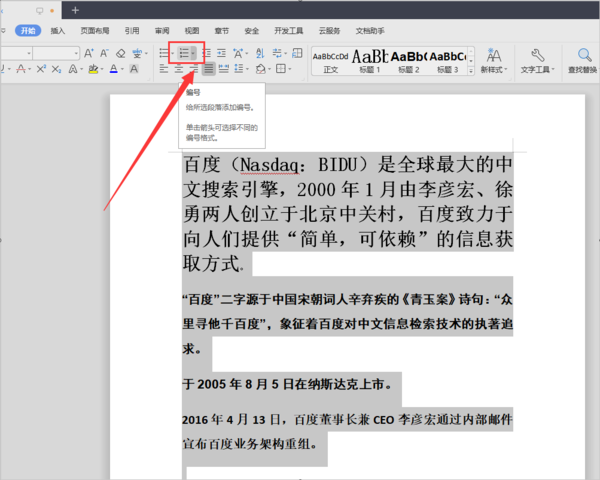Expand the styles gallery with bottom arrow

point(471,70)
